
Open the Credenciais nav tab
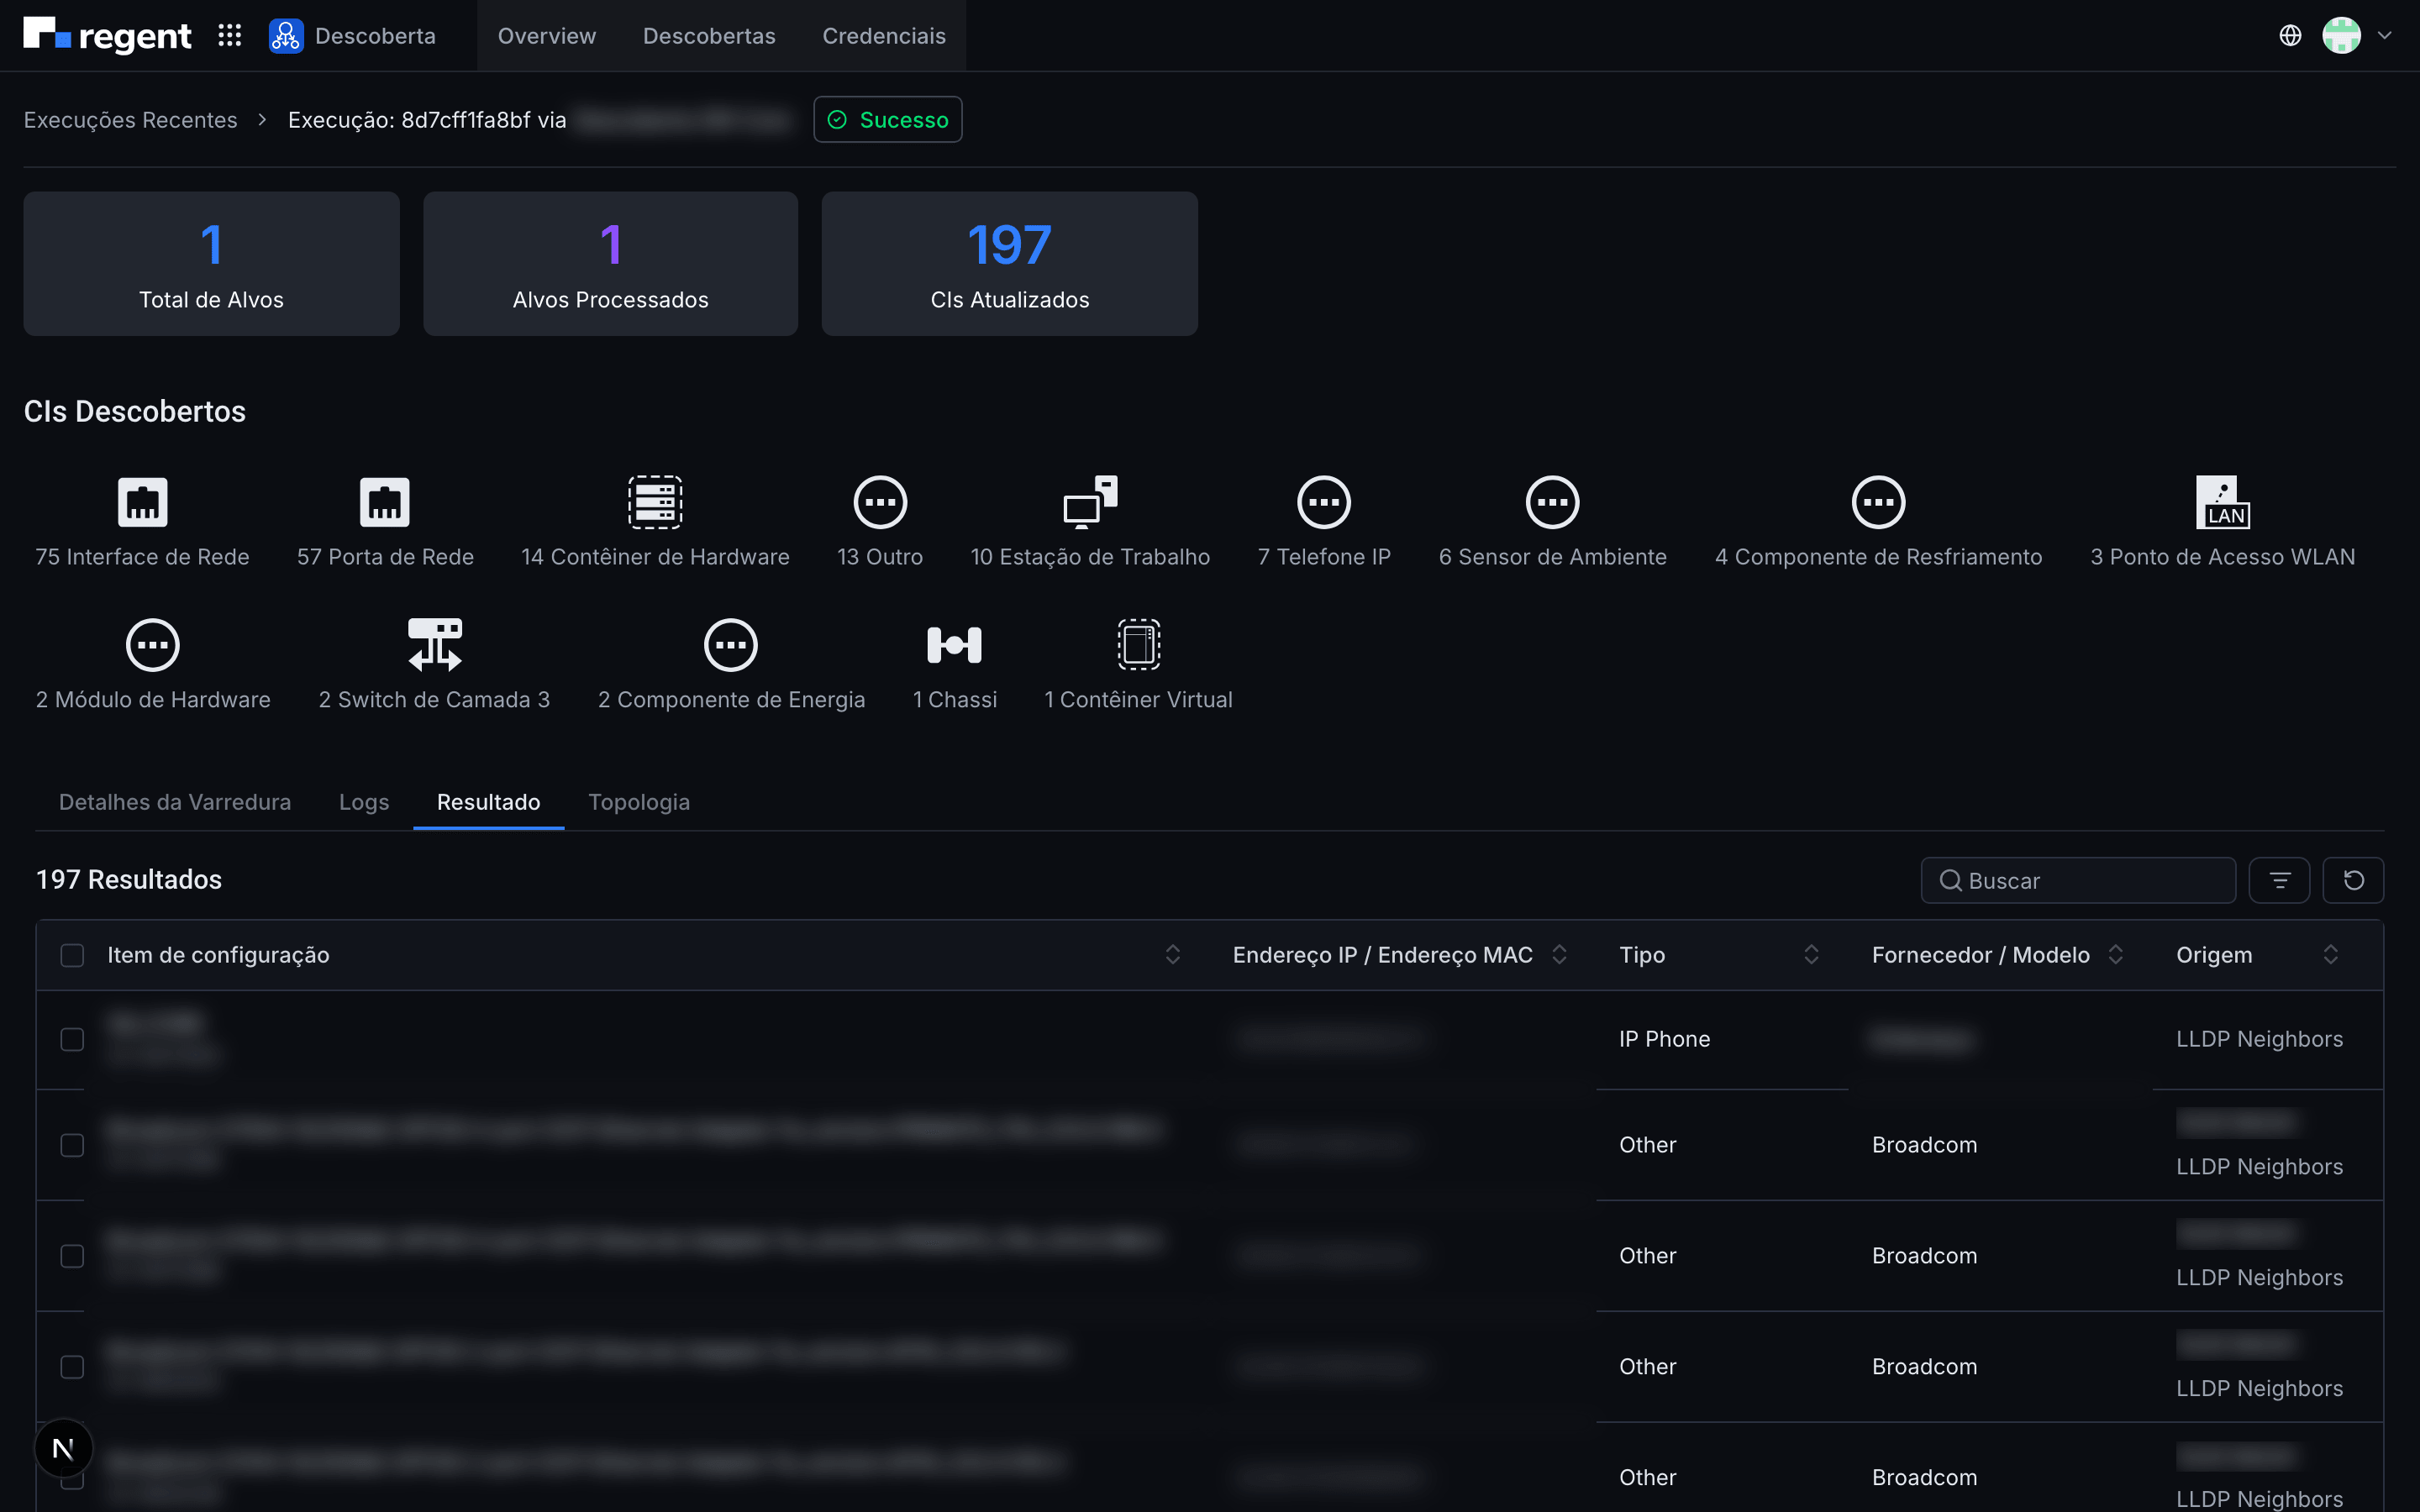coord(884,36)
